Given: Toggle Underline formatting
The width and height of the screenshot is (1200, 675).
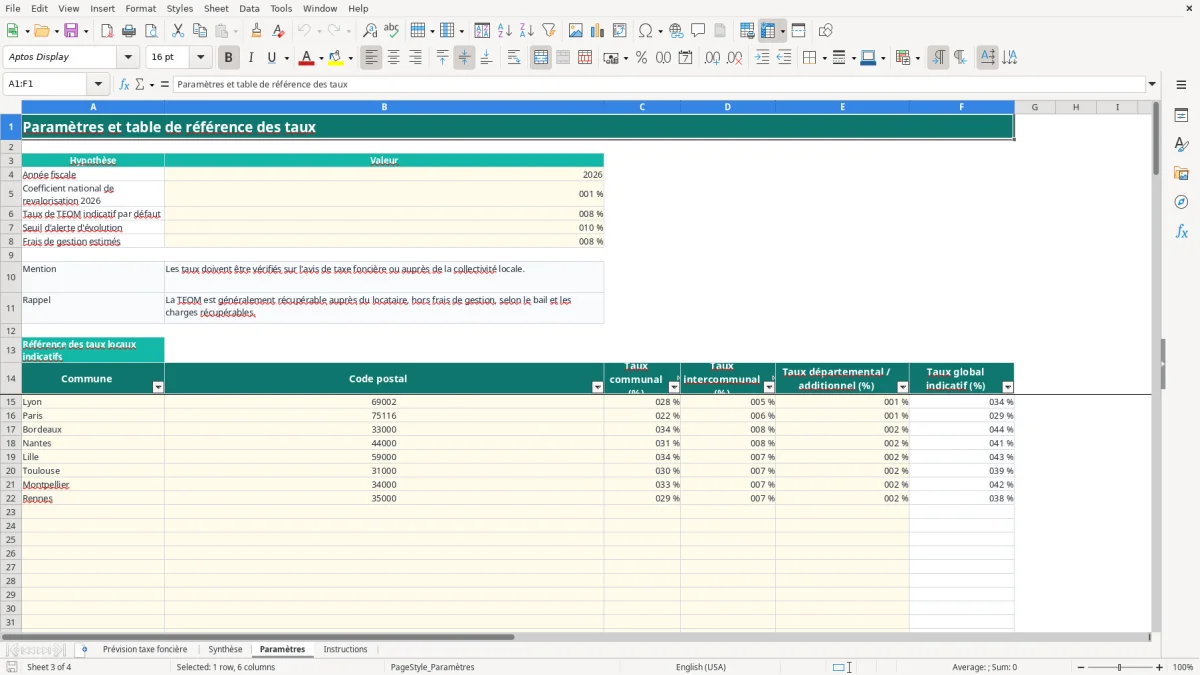Looking at the screenshot, I should [271, 58].
